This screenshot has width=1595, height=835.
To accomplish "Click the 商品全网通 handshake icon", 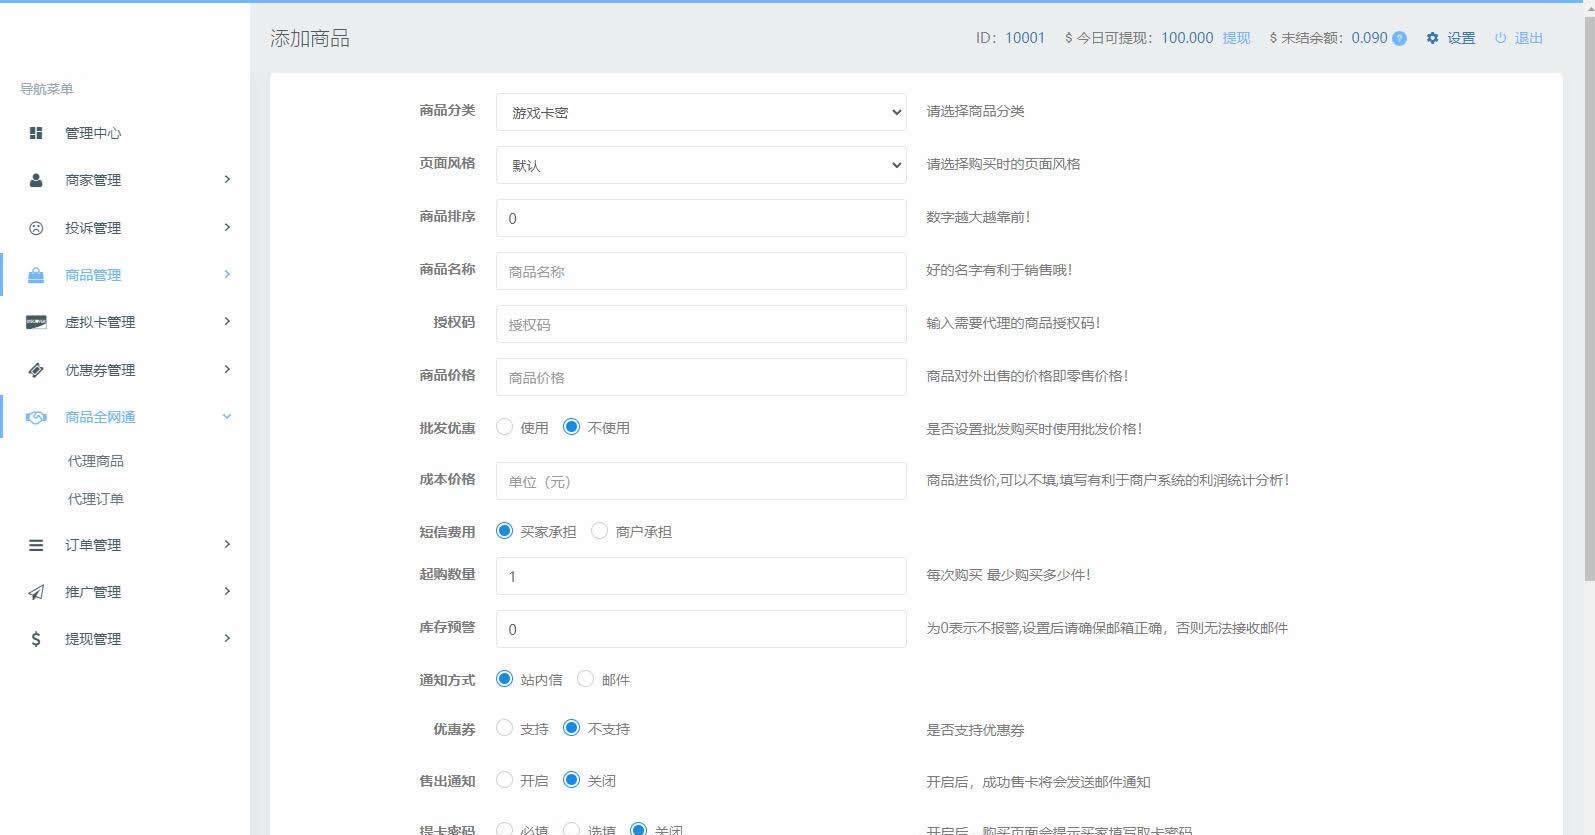I will click(36, 417).
